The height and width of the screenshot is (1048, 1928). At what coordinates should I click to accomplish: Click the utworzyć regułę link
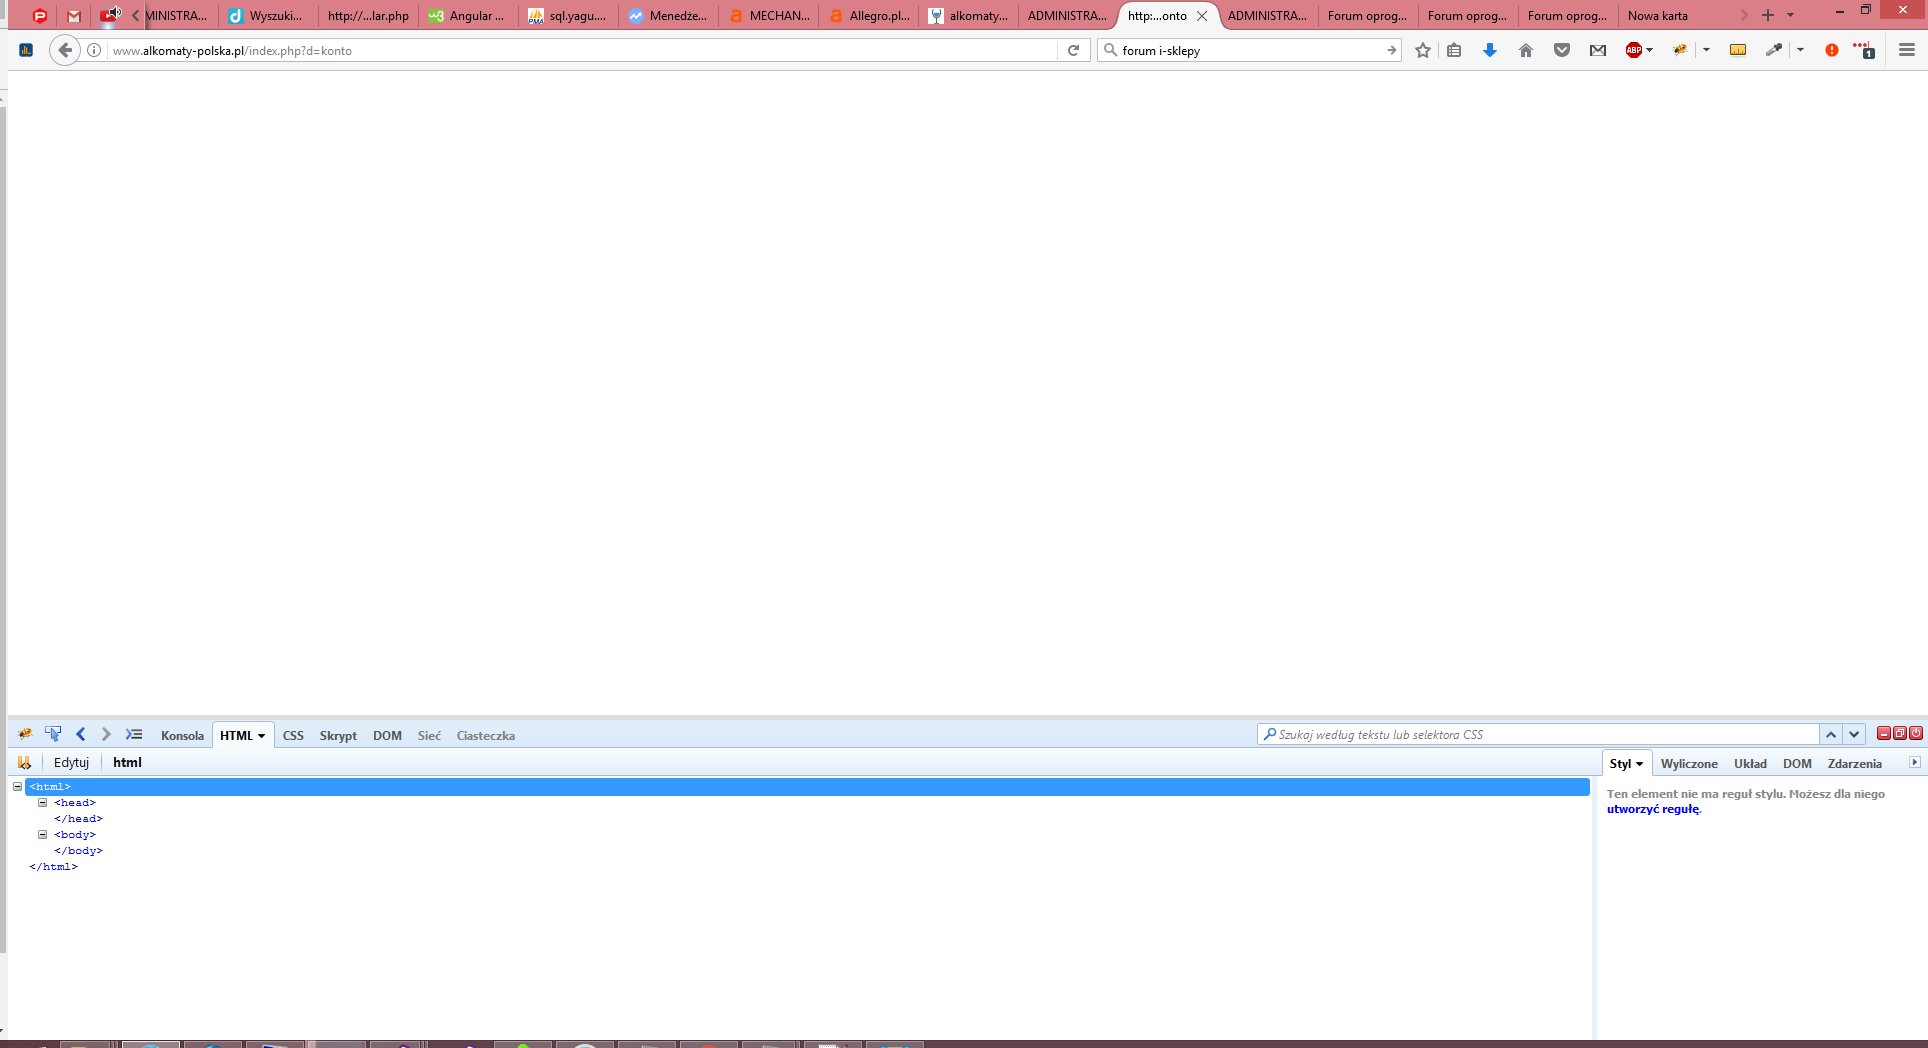[1652, 809]
